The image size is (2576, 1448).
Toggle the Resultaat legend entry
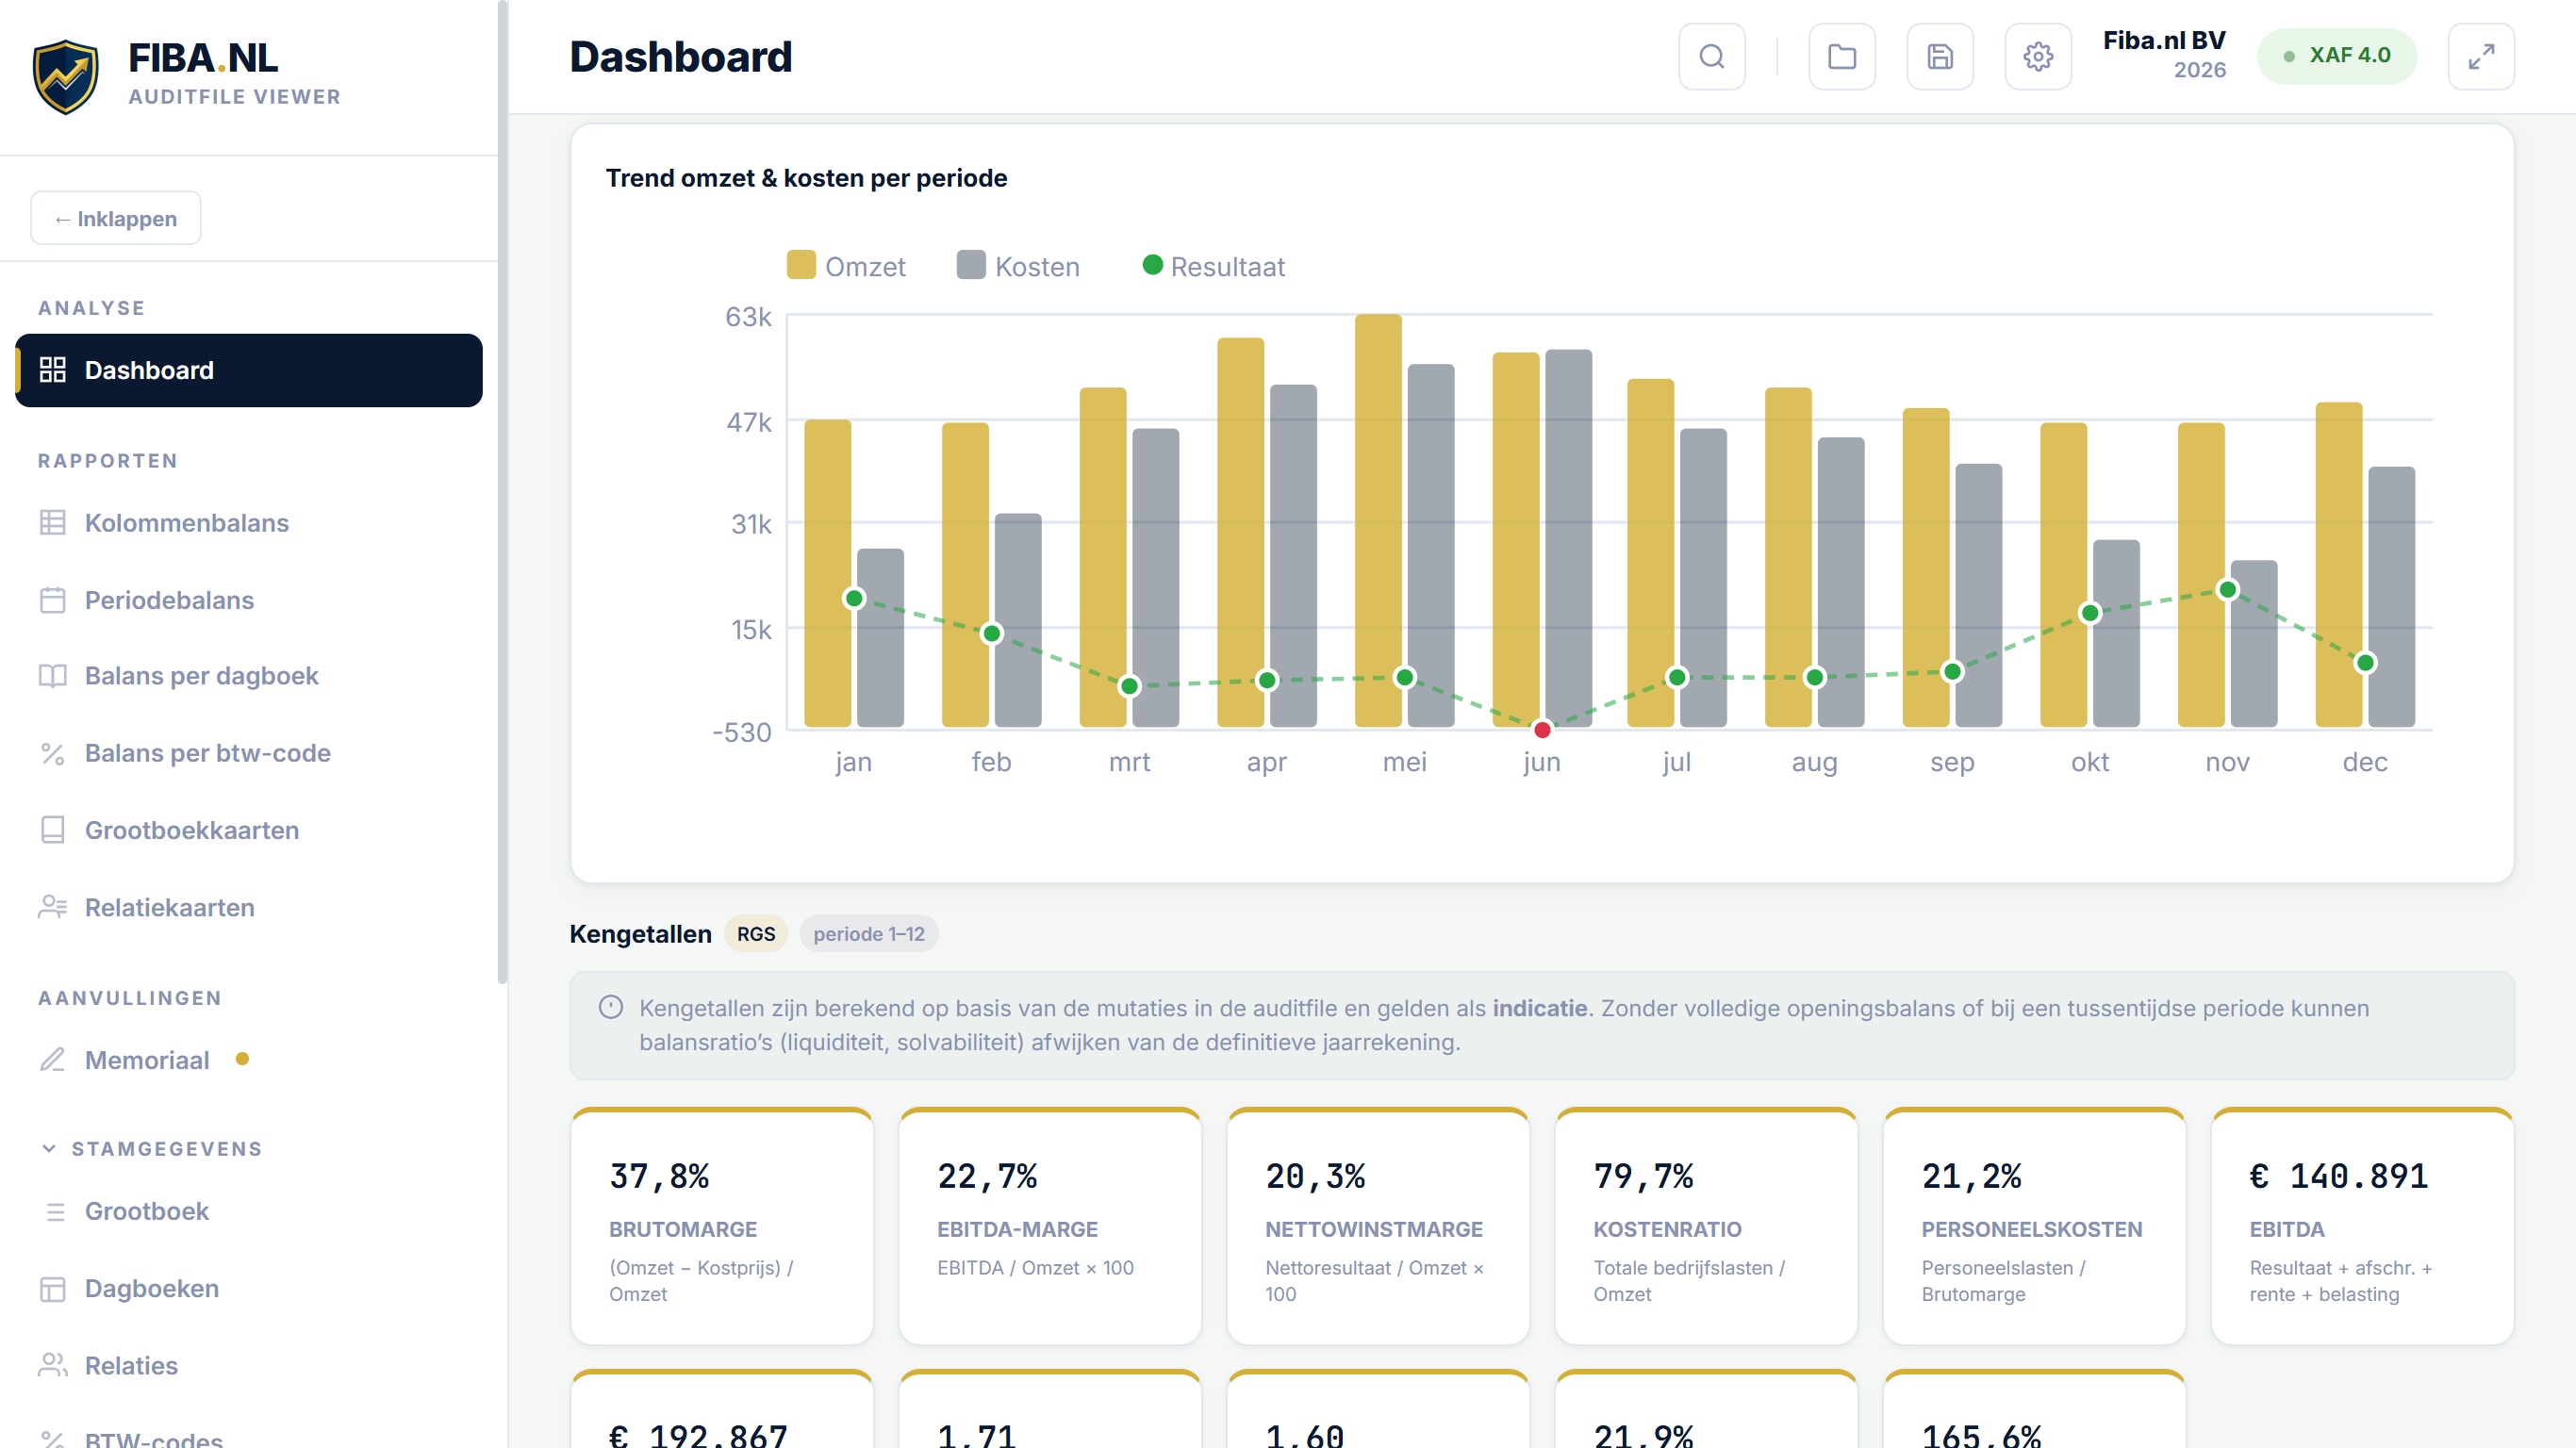[x=1213, y=266]
